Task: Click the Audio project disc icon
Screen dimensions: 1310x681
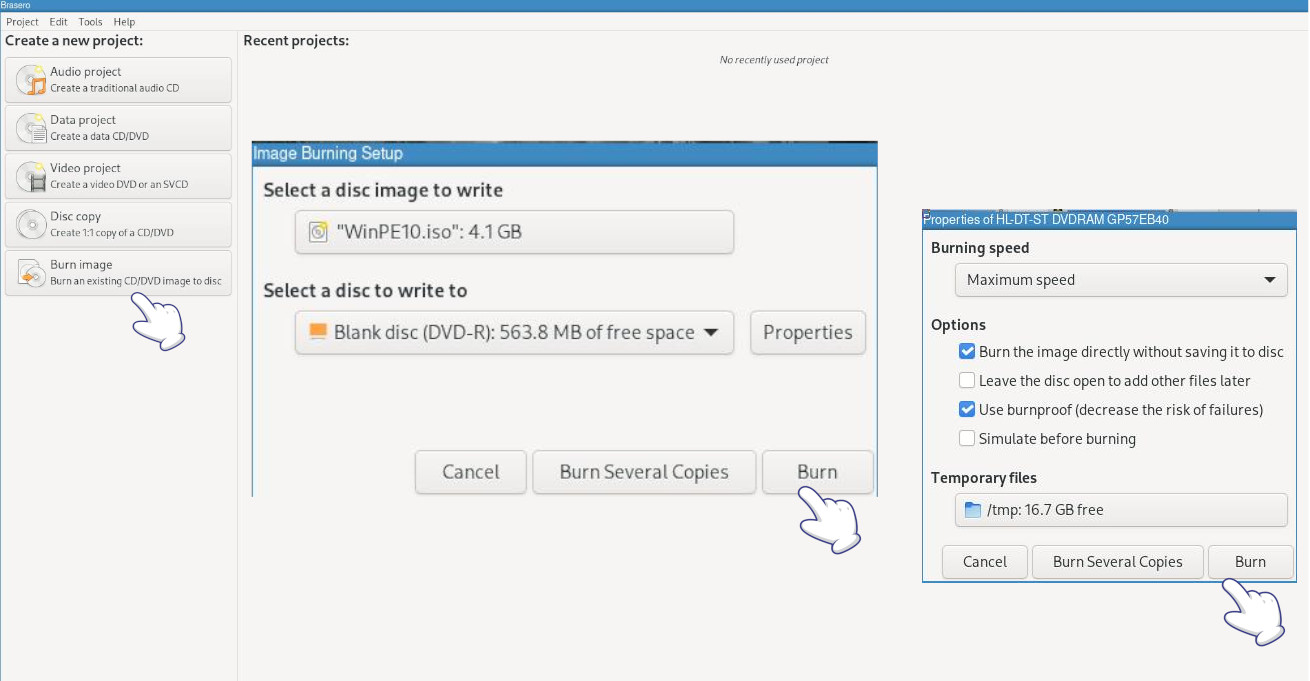Action: click(32, 80)
